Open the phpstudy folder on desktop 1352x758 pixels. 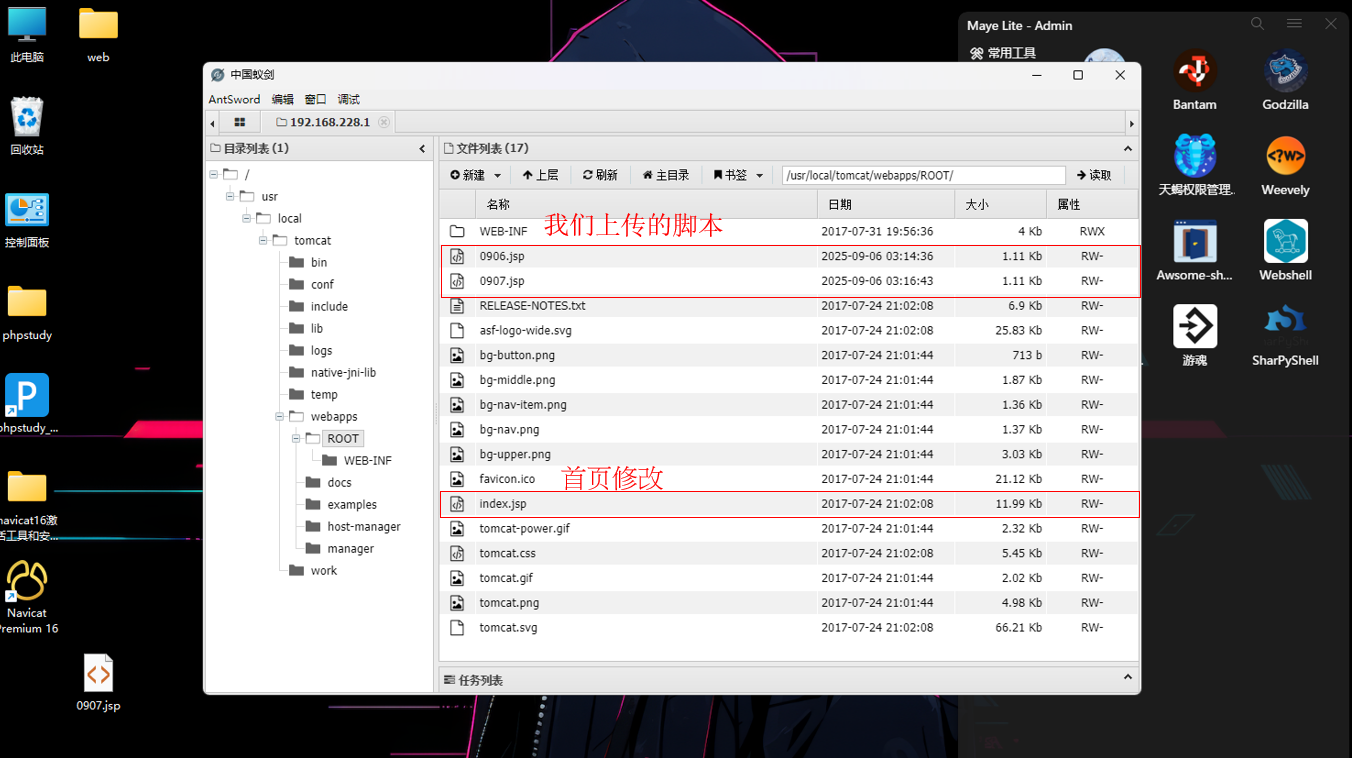click(x=27, y=313)
